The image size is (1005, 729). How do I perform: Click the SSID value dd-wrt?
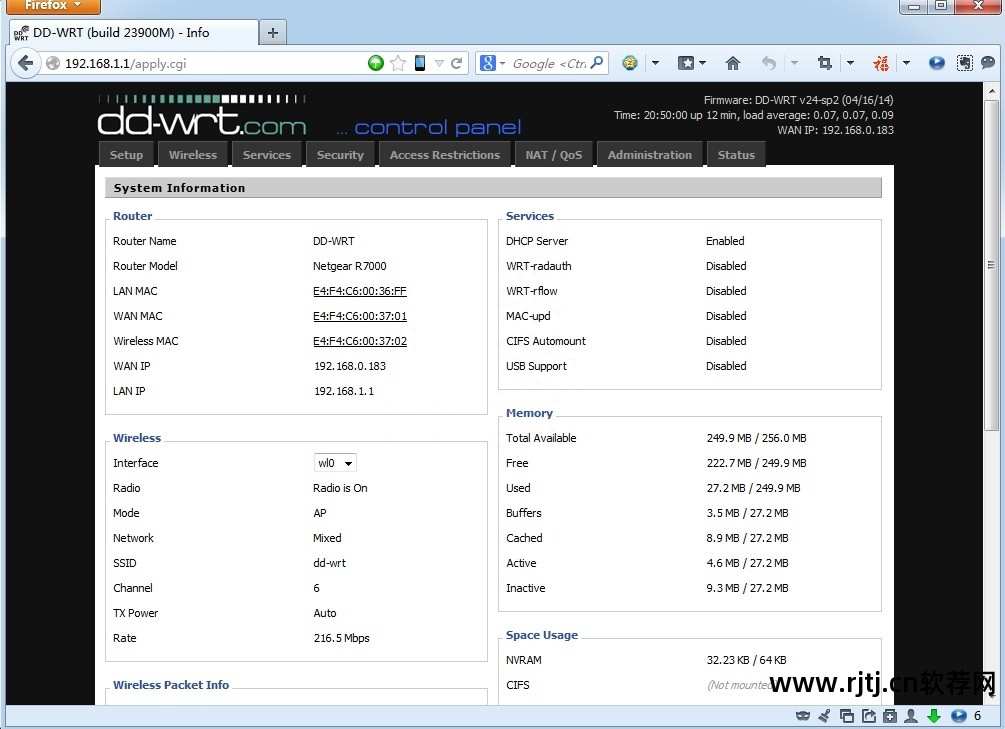(x=329, y=563)
